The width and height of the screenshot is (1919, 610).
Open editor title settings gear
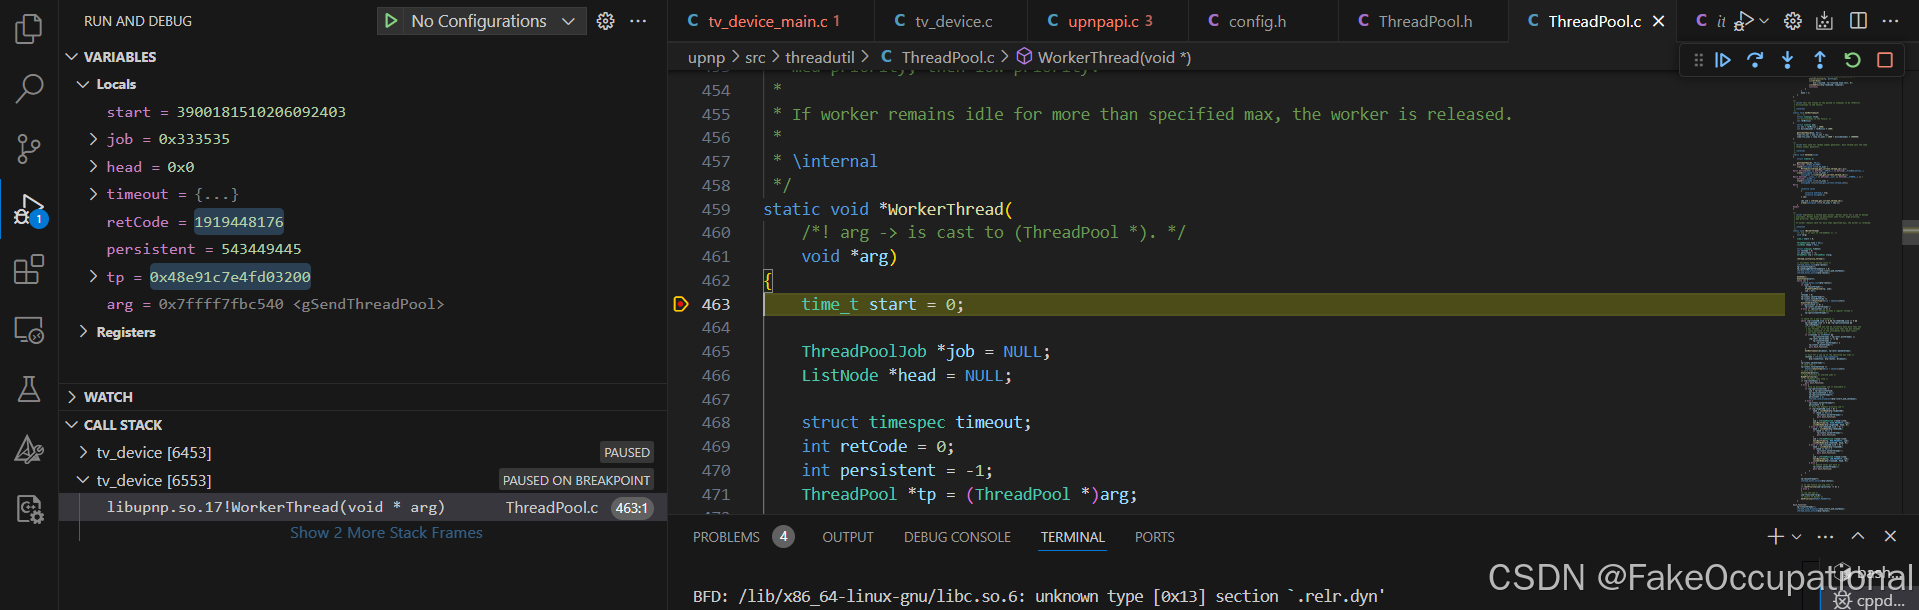[1793, 21]
